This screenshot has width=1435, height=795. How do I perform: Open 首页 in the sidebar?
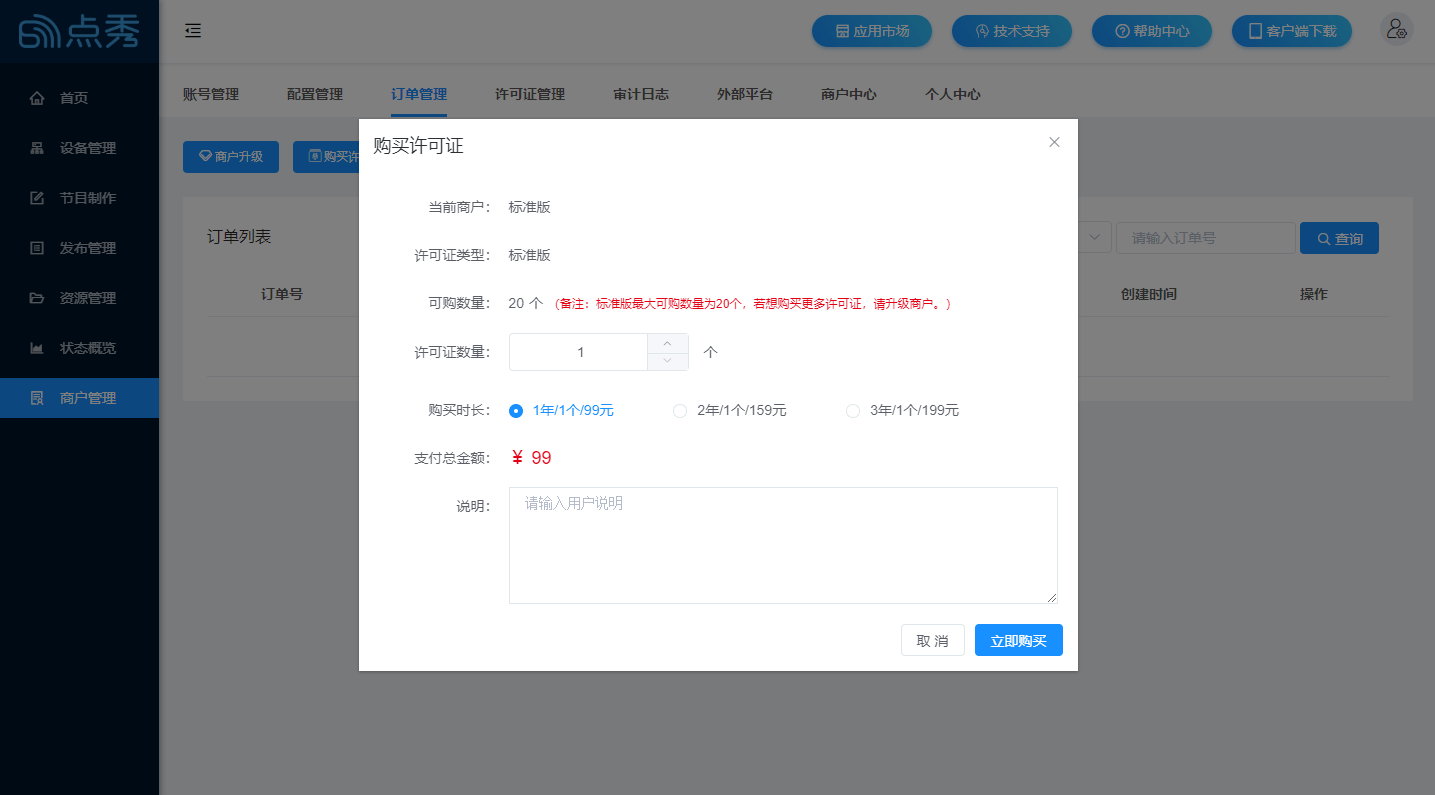click(x=79, y=98)
